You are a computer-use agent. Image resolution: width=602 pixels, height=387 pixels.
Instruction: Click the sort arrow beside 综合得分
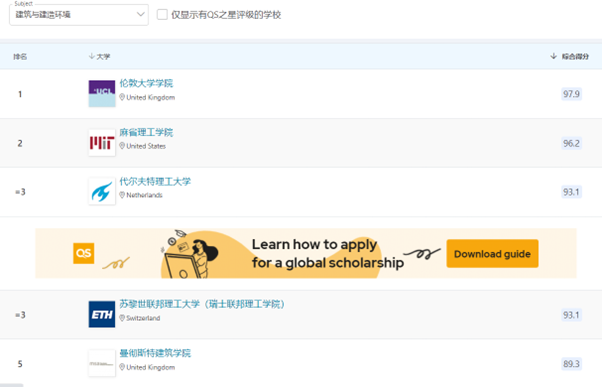[553, 56]
